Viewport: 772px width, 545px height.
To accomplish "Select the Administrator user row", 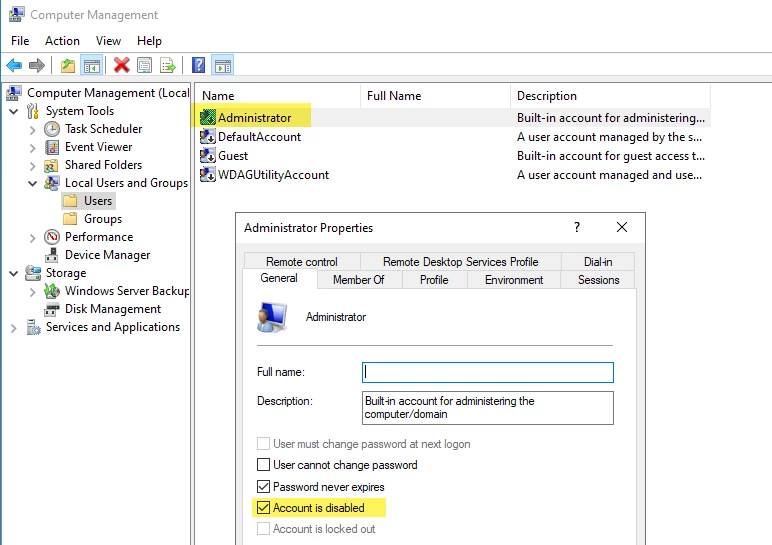I will pyautogui.click(x=453, y=118).
